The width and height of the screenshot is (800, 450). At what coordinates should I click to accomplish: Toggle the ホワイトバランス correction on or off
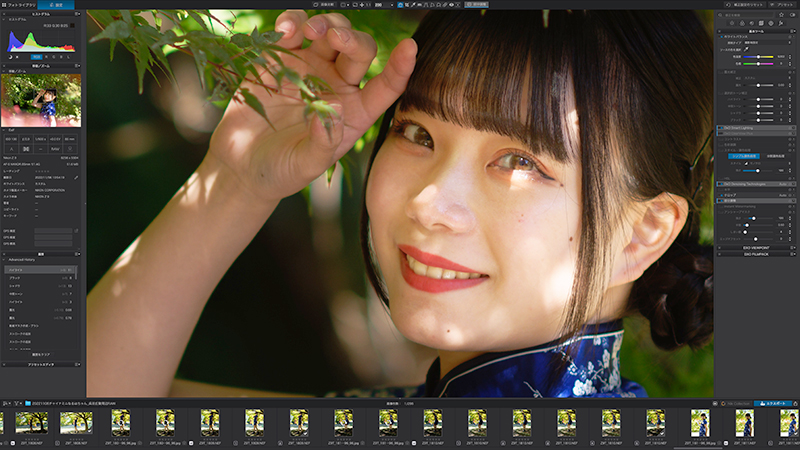722,37
